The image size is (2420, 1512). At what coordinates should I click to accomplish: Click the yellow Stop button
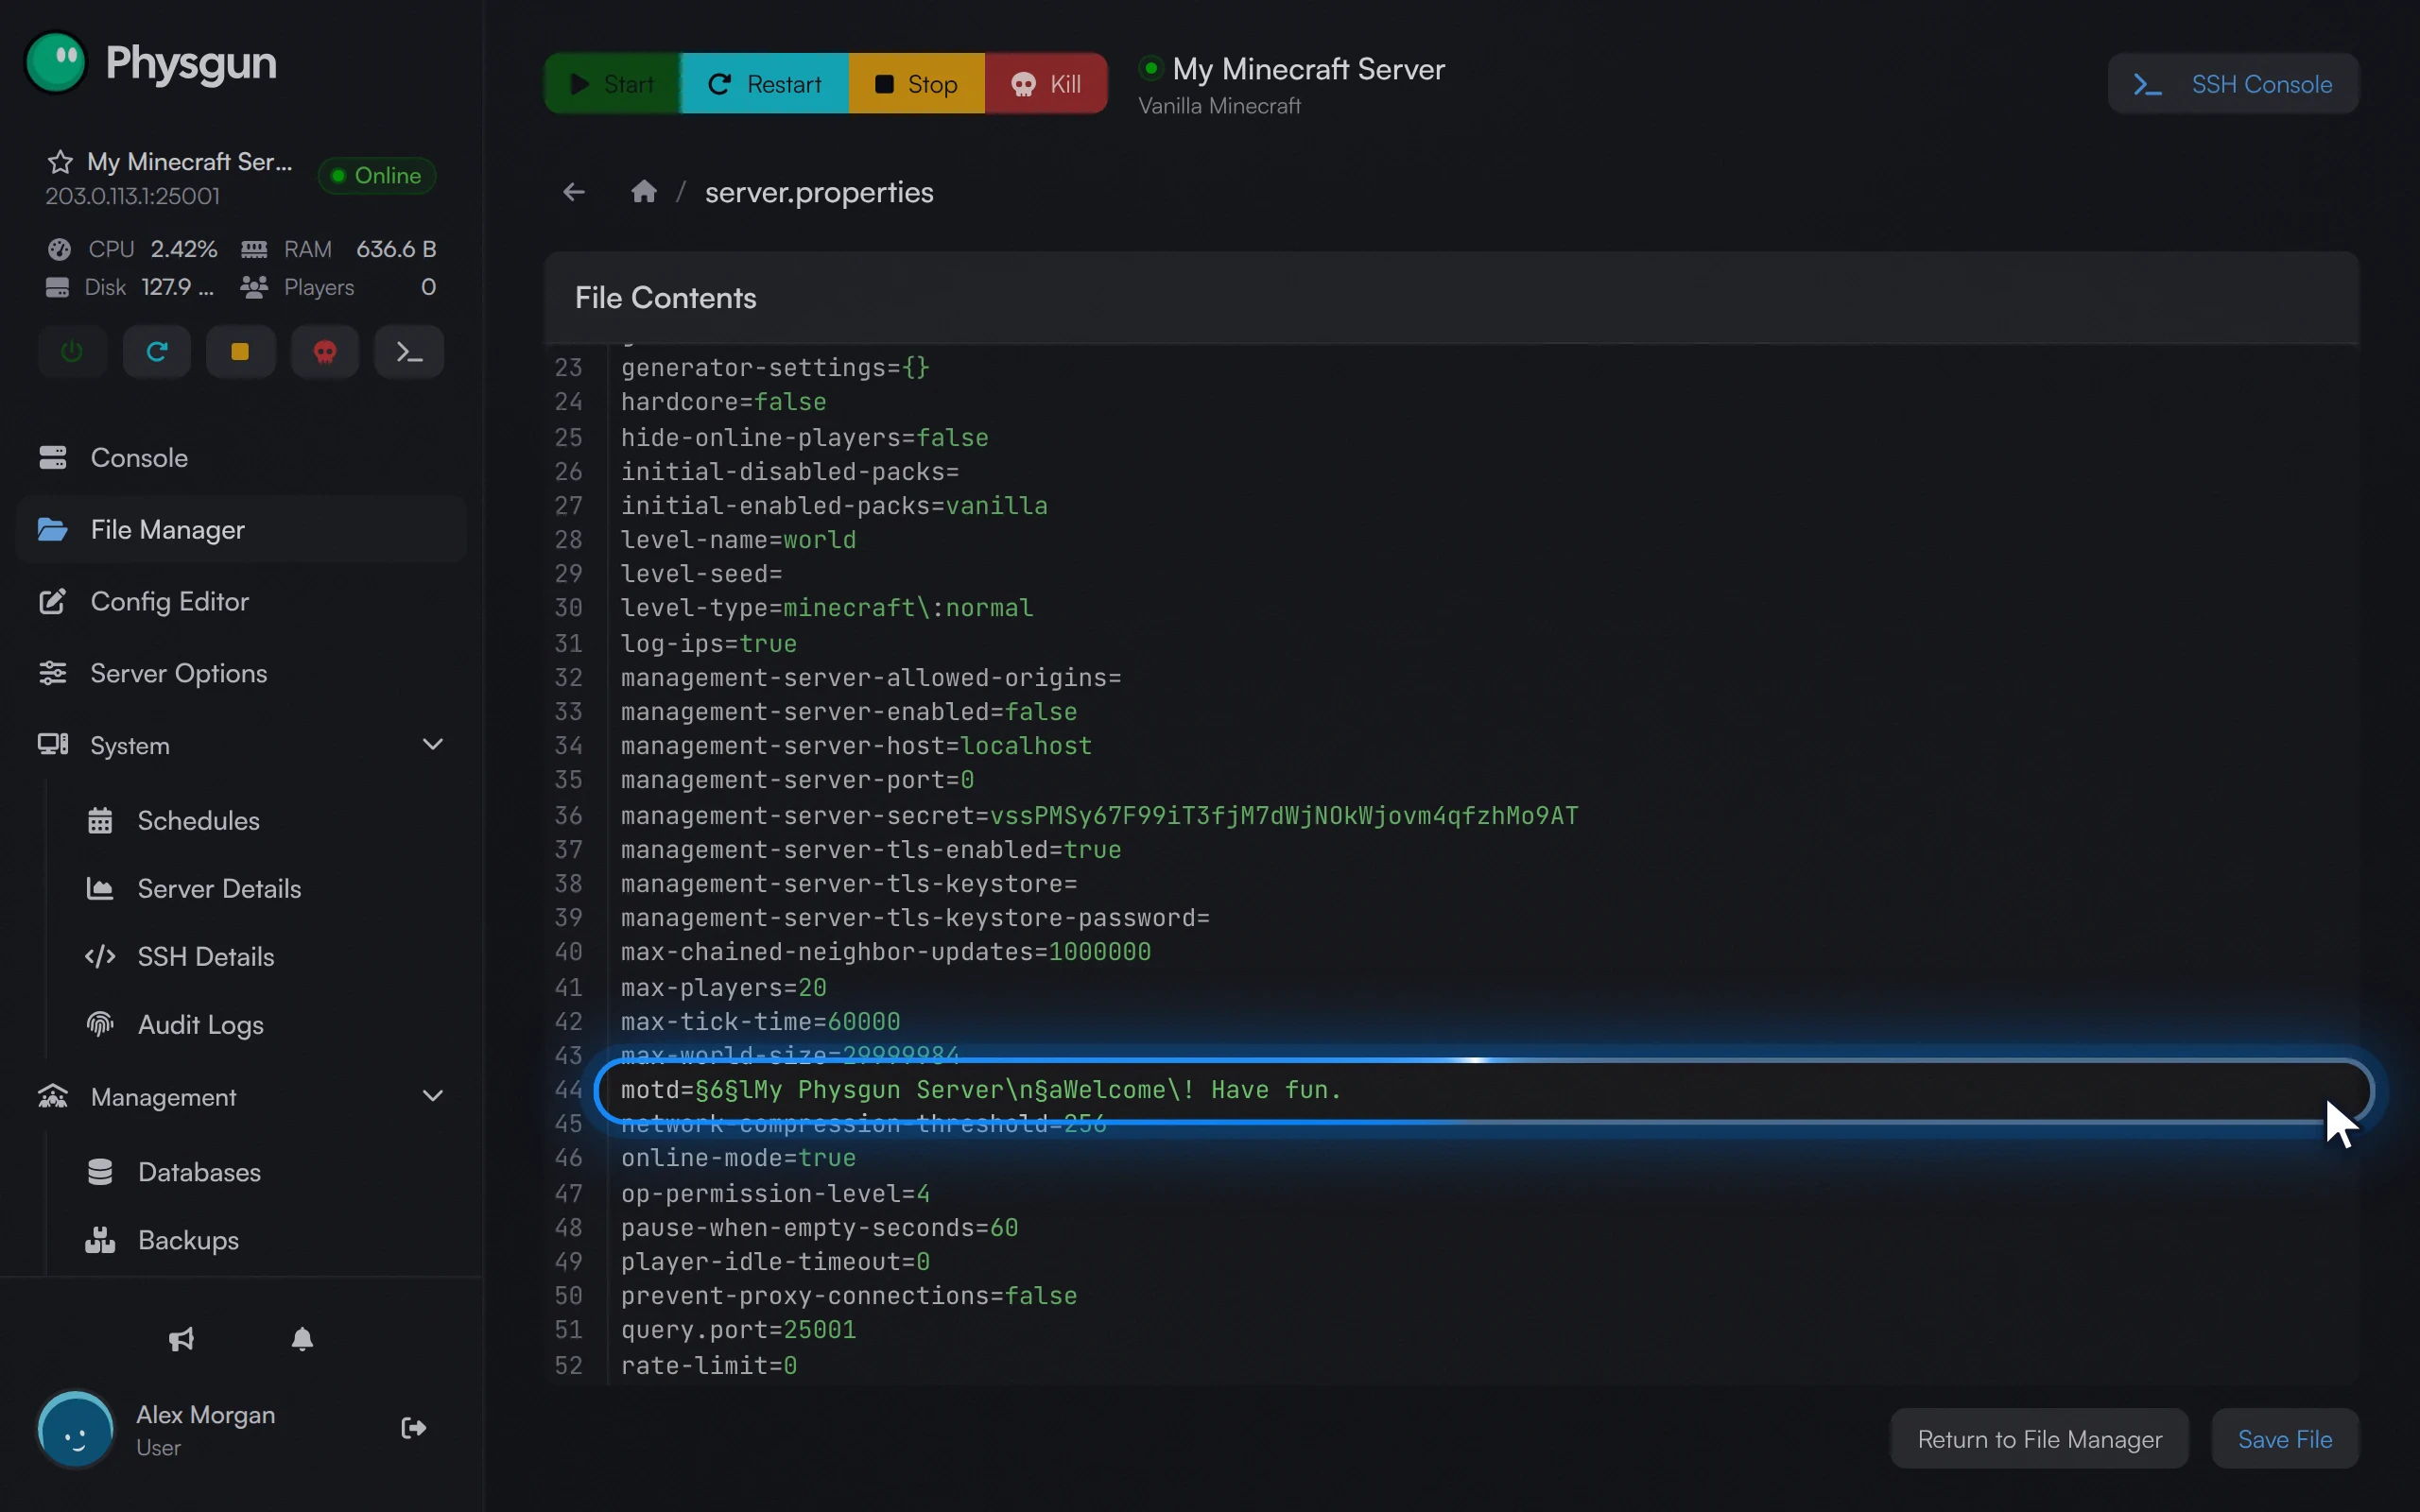point(917,84)
